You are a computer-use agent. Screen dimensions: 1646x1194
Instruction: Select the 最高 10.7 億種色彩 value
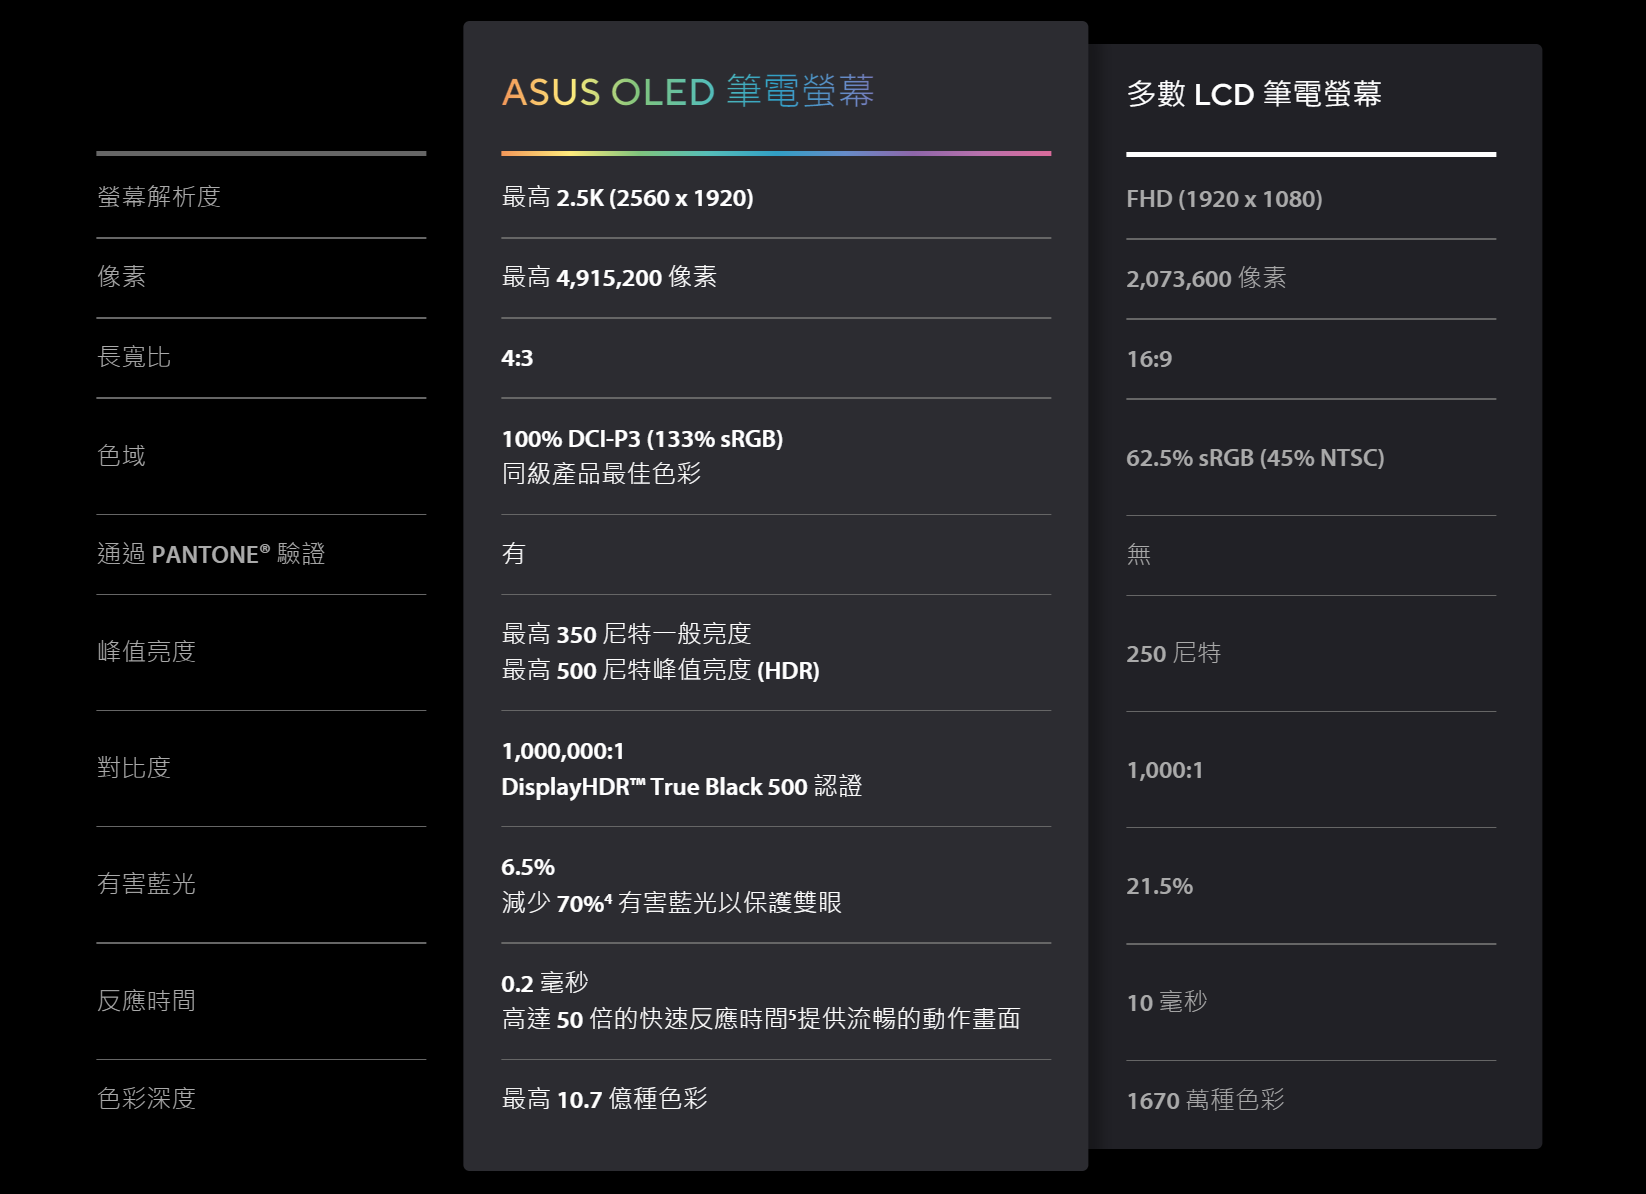click(x=604, y=1099)
